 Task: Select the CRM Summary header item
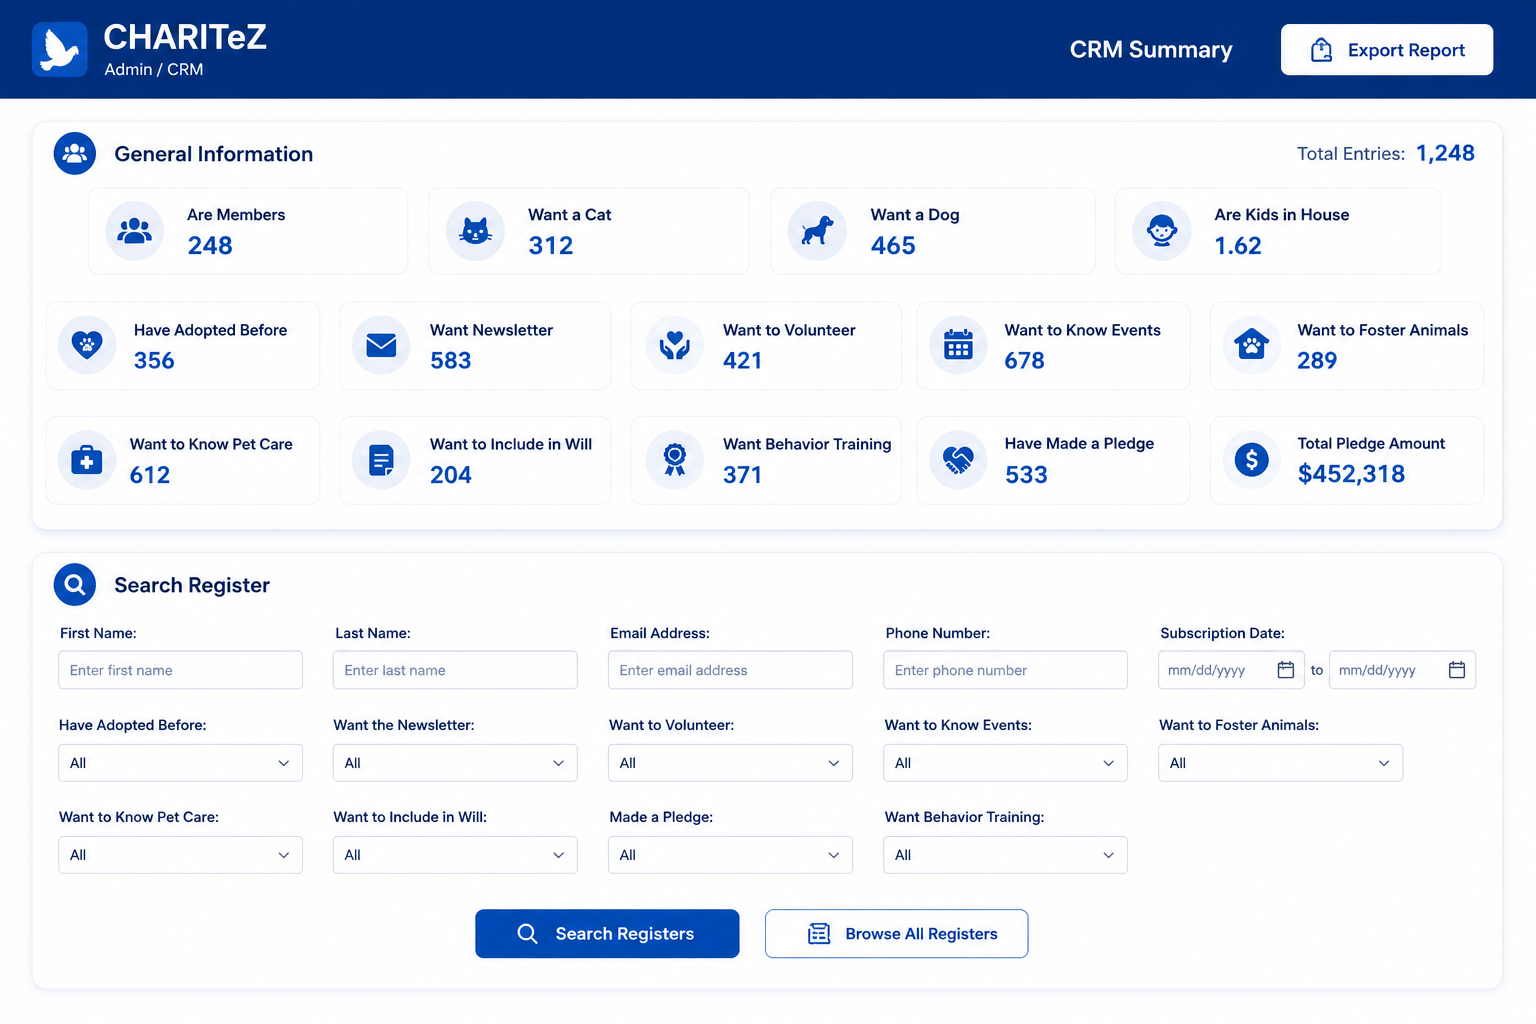[1151, 50]
